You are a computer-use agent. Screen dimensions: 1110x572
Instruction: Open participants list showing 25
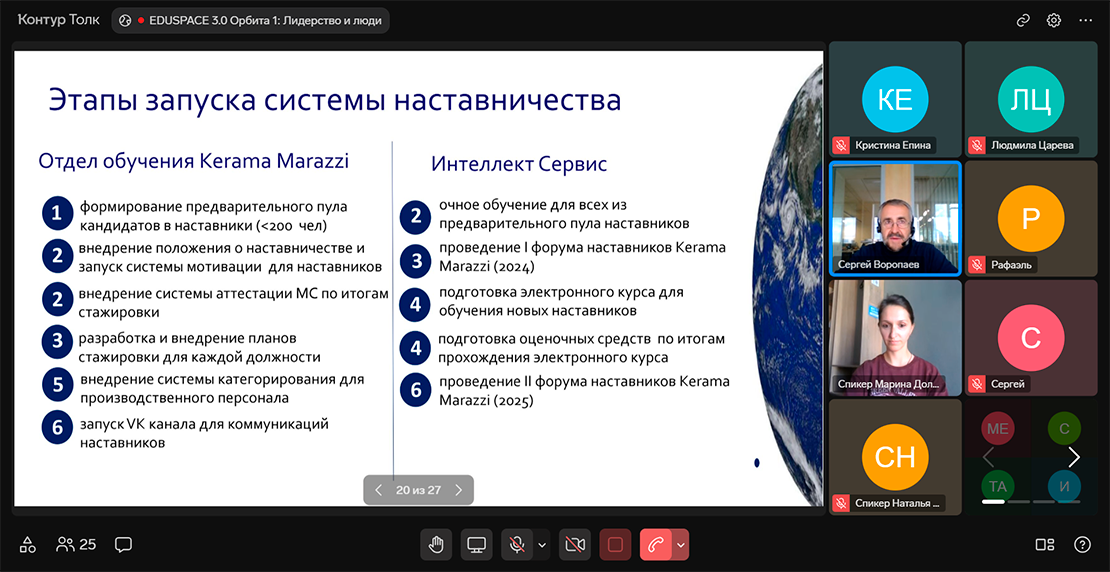76,544
